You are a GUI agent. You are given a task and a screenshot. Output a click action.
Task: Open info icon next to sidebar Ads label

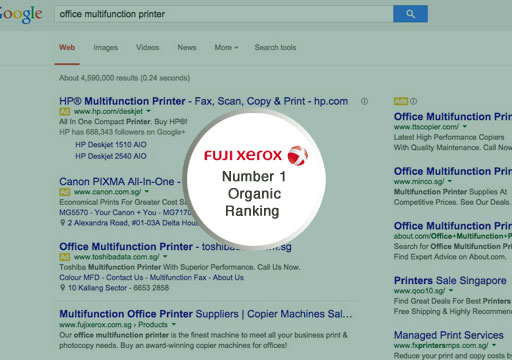point(413,101)
